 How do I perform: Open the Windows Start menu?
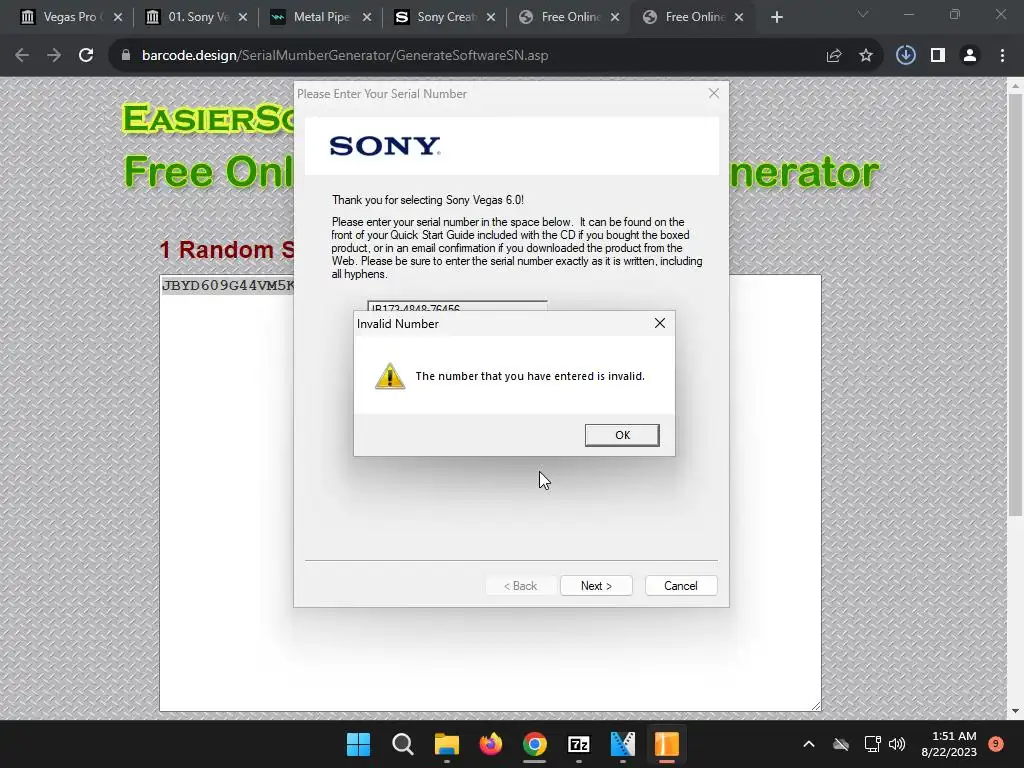[x=358, y=744]
